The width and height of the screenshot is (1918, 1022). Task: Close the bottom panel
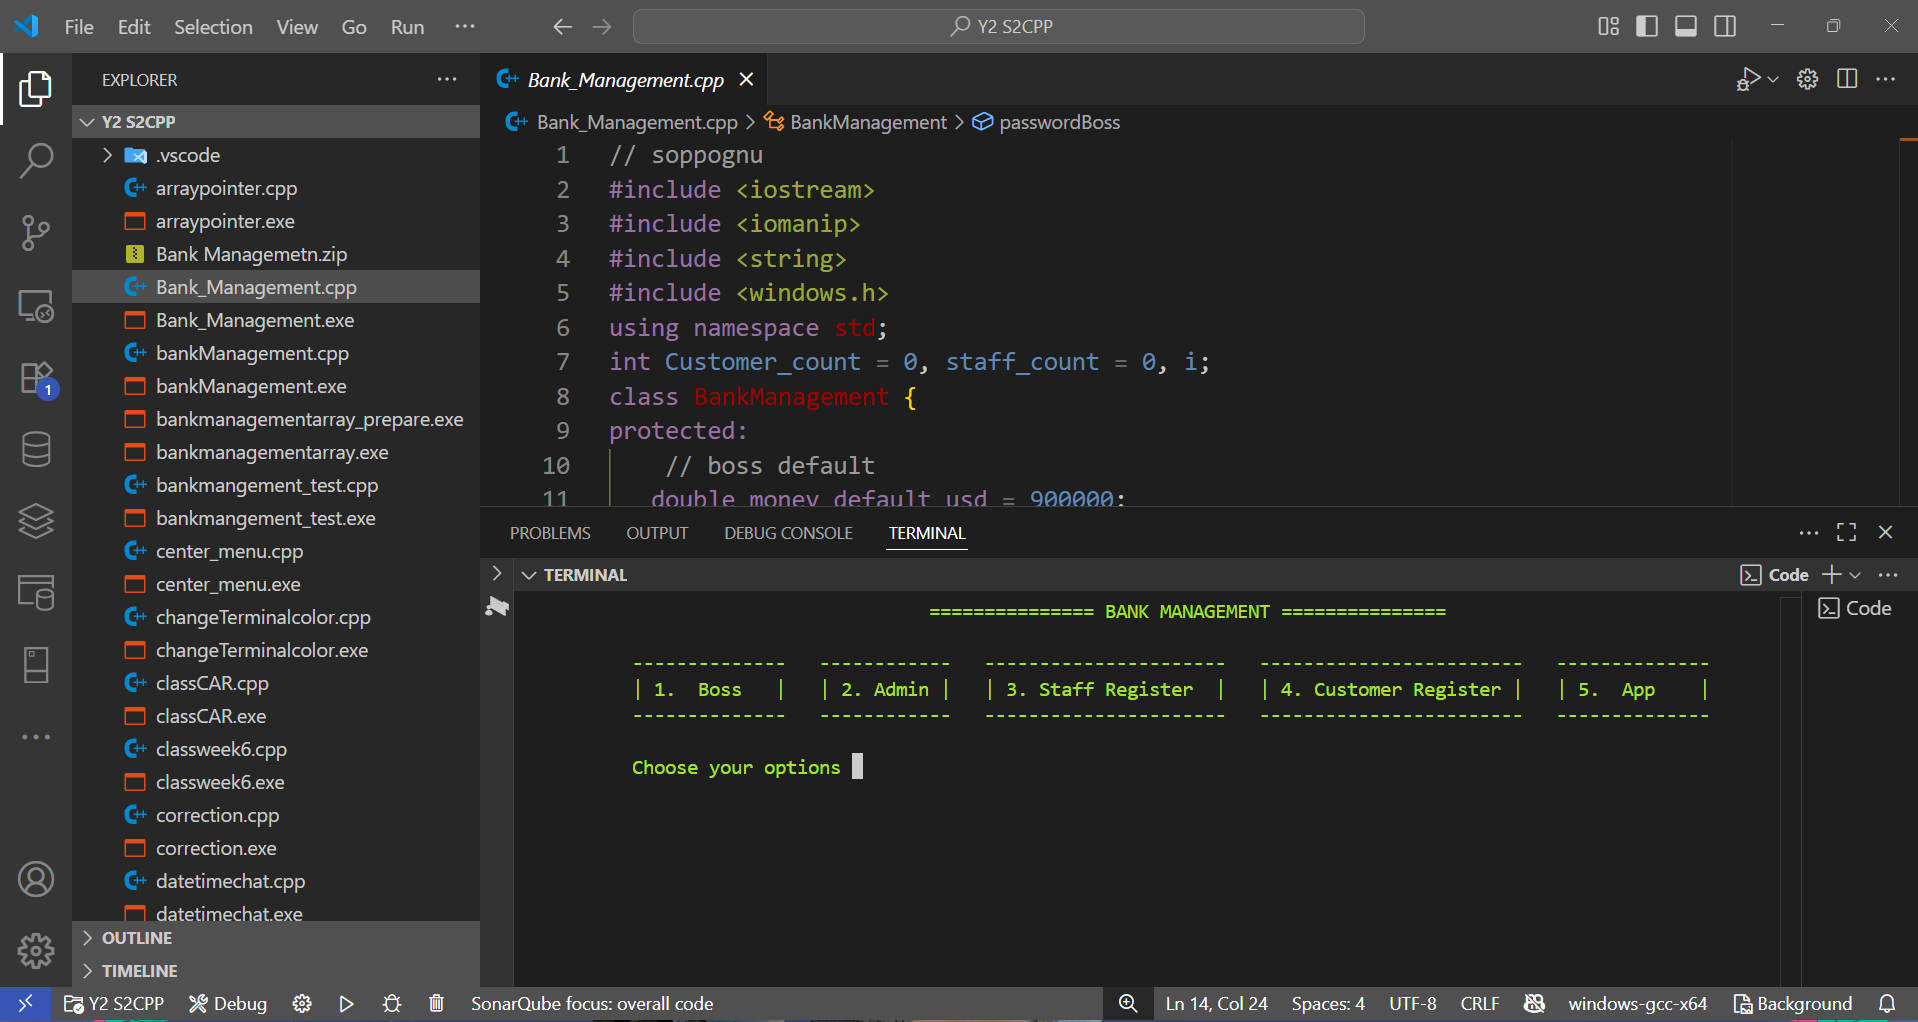[x=1885, y=532]
